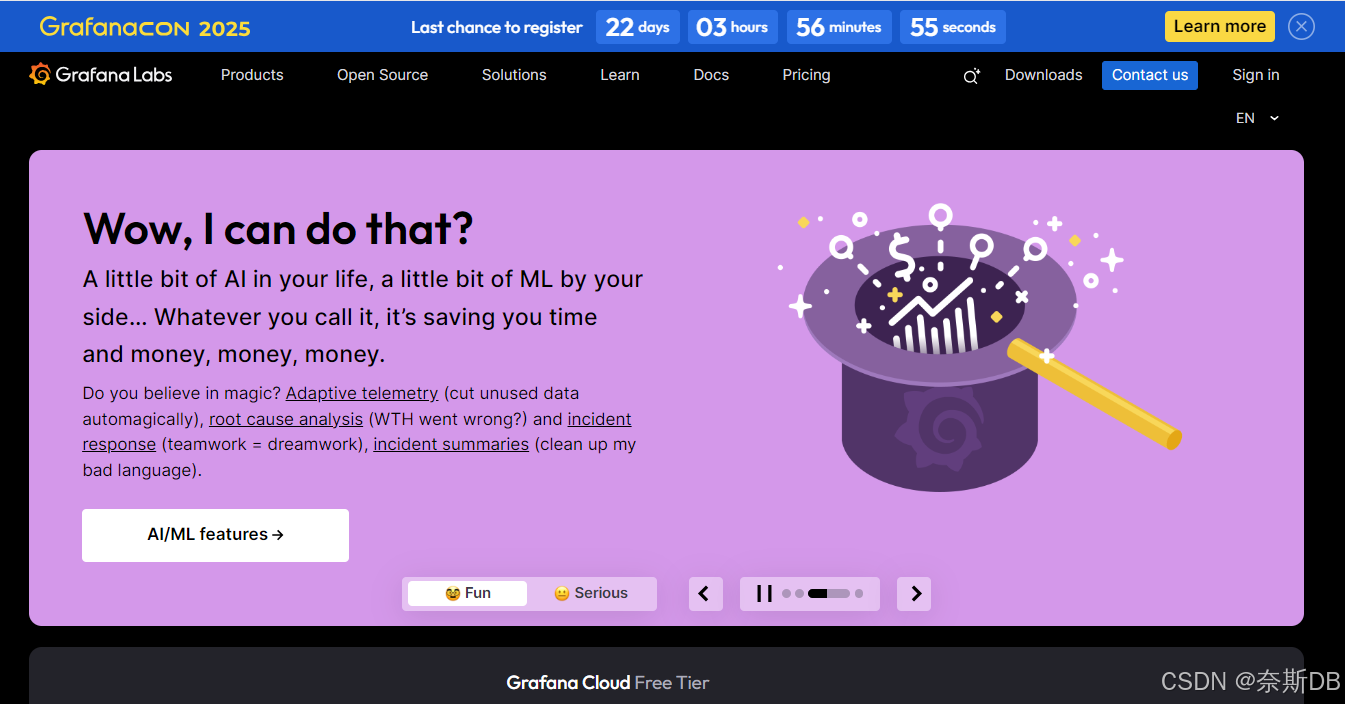Open the root cause analysis link

click(286, 419)
